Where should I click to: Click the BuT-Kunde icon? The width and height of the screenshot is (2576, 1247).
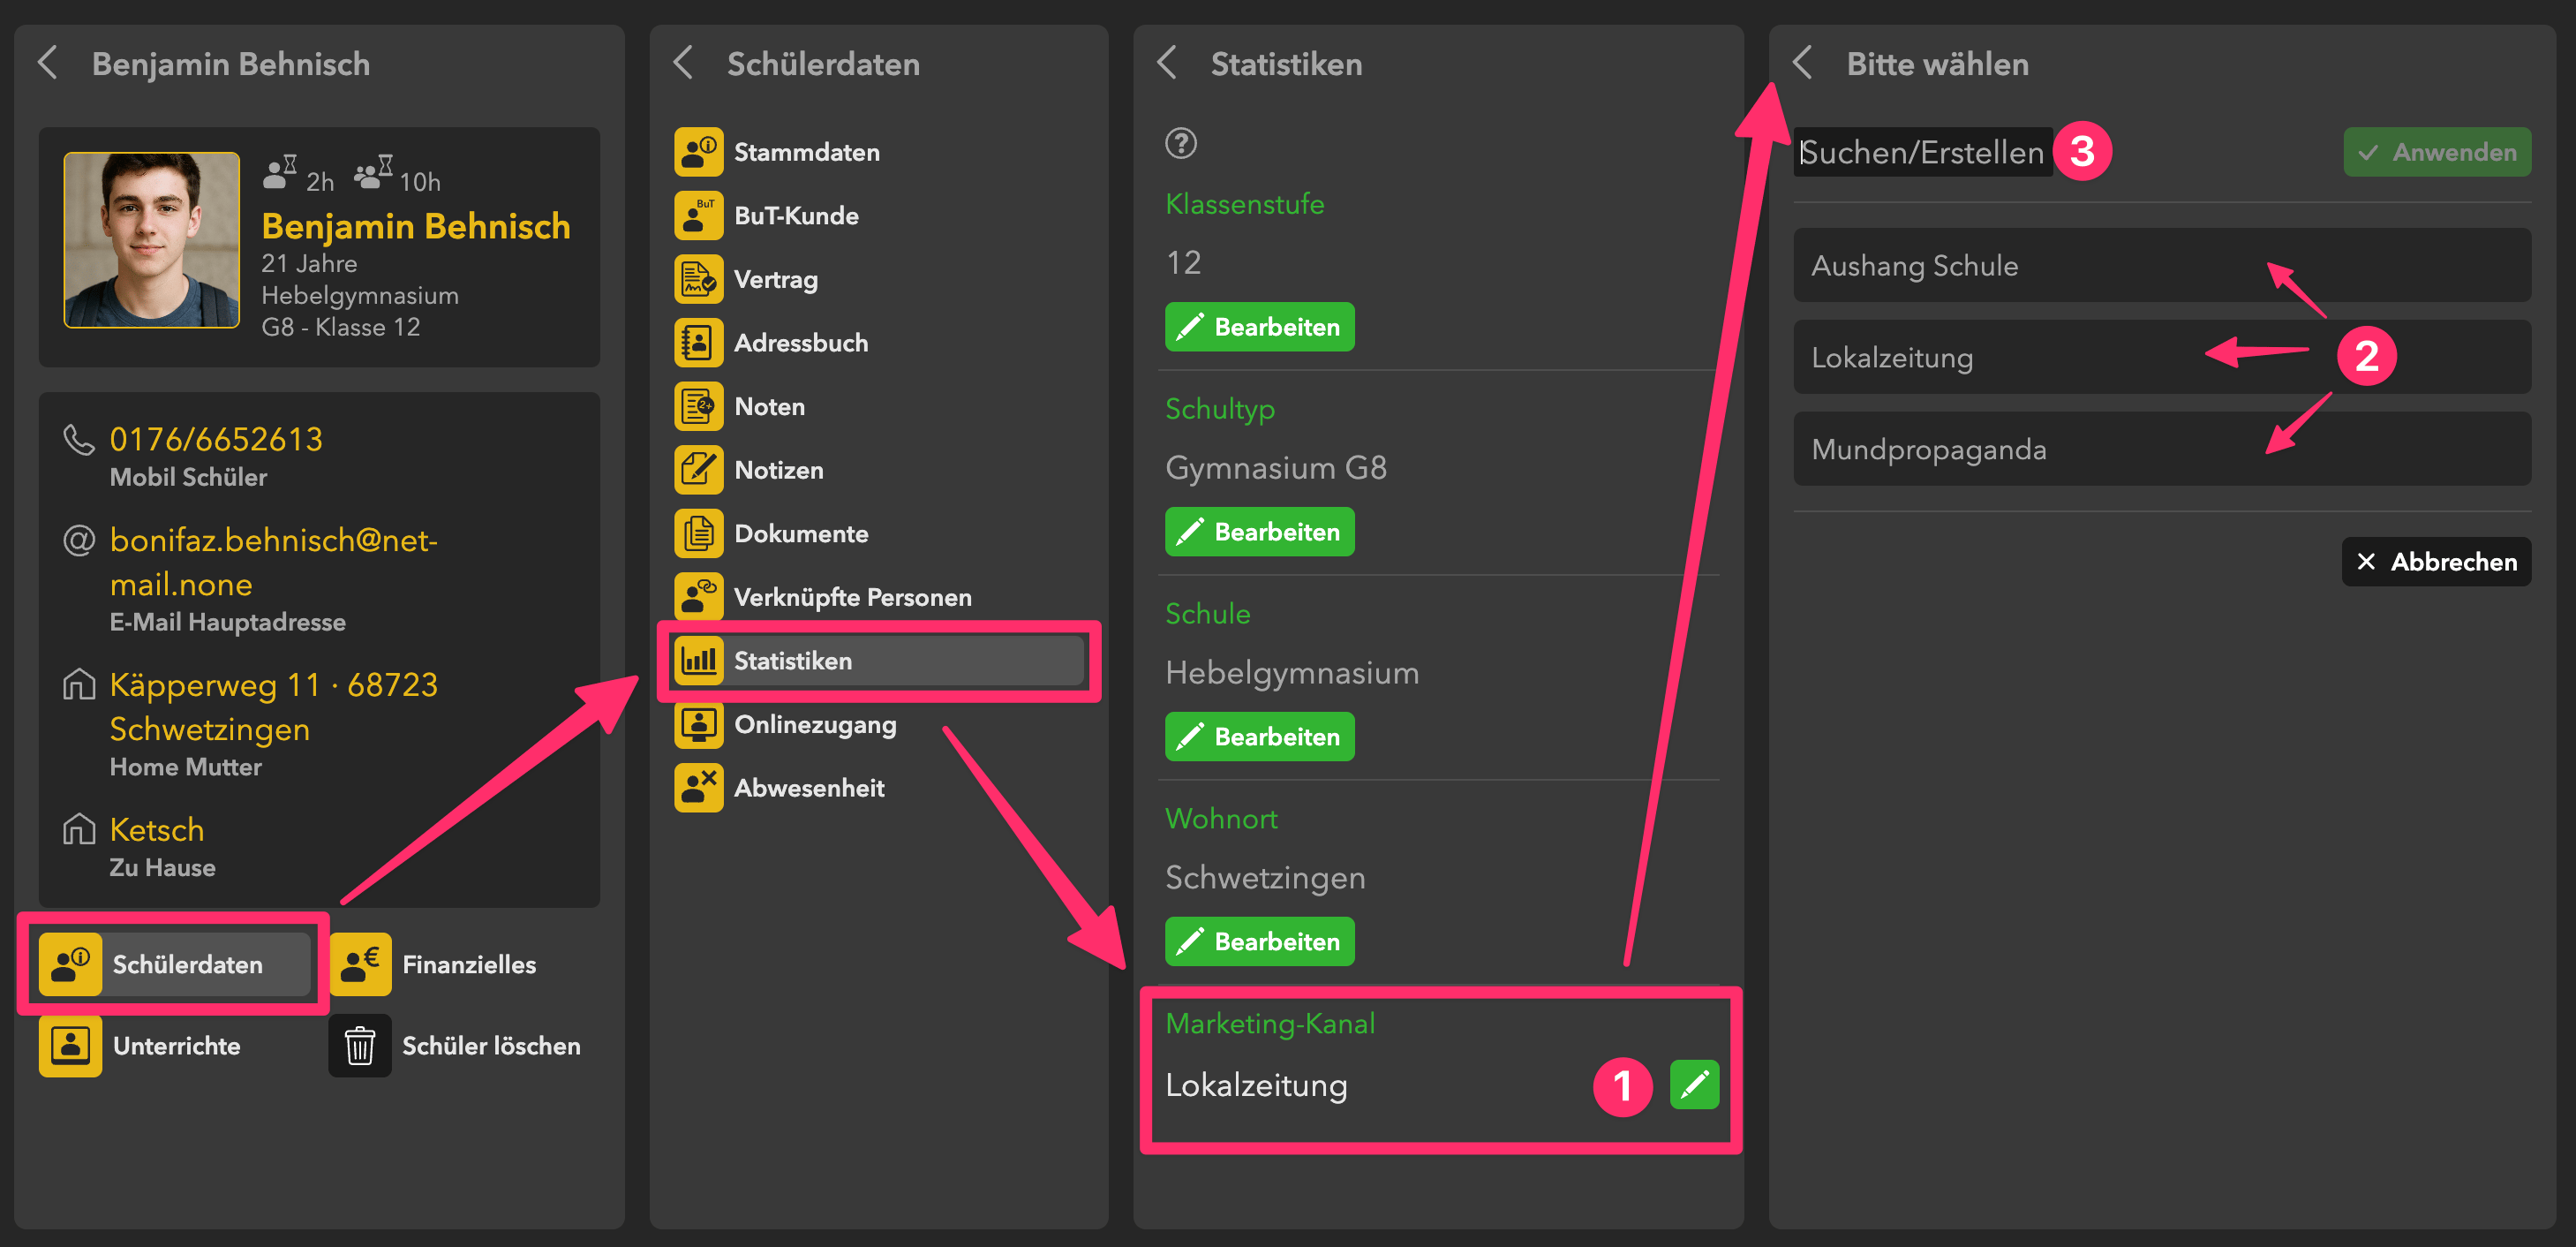click(x=698, y=216)
